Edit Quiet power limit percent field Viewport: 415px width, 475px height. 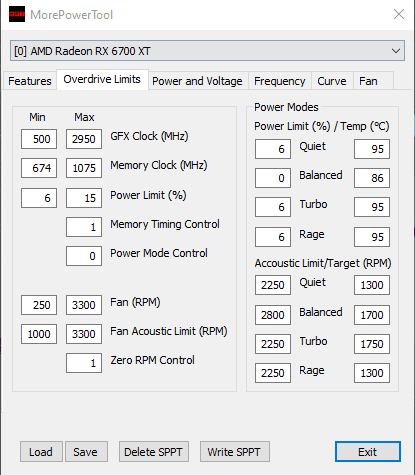273,149
